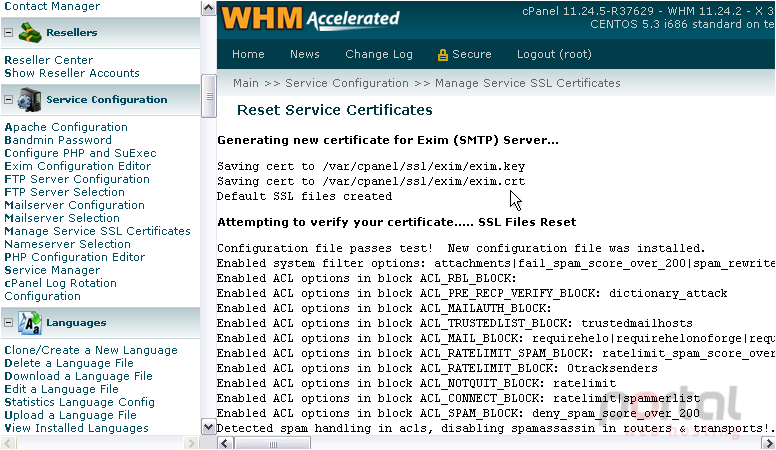The width and height of the screenshot is (776, 450).
Task: Open Bandmin Password
Action: [x=58, y=140]
